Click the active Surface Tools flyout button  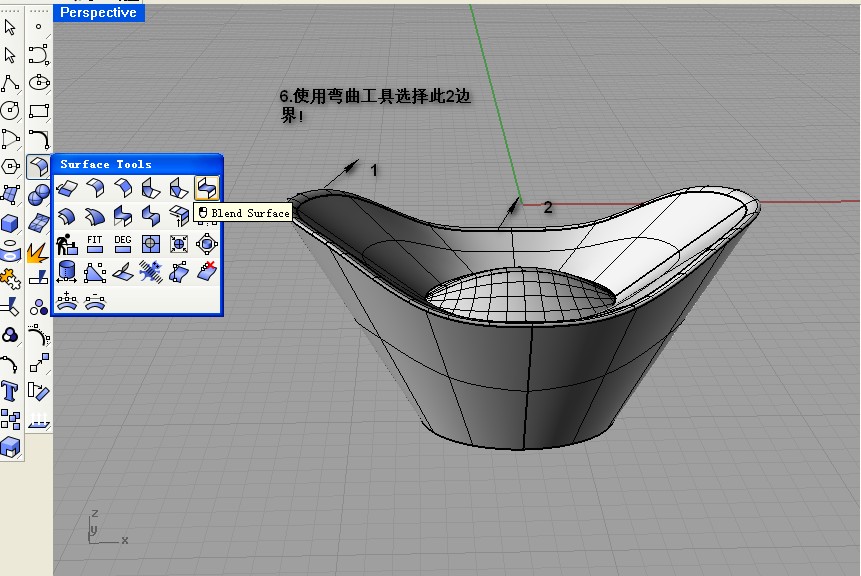38,166
